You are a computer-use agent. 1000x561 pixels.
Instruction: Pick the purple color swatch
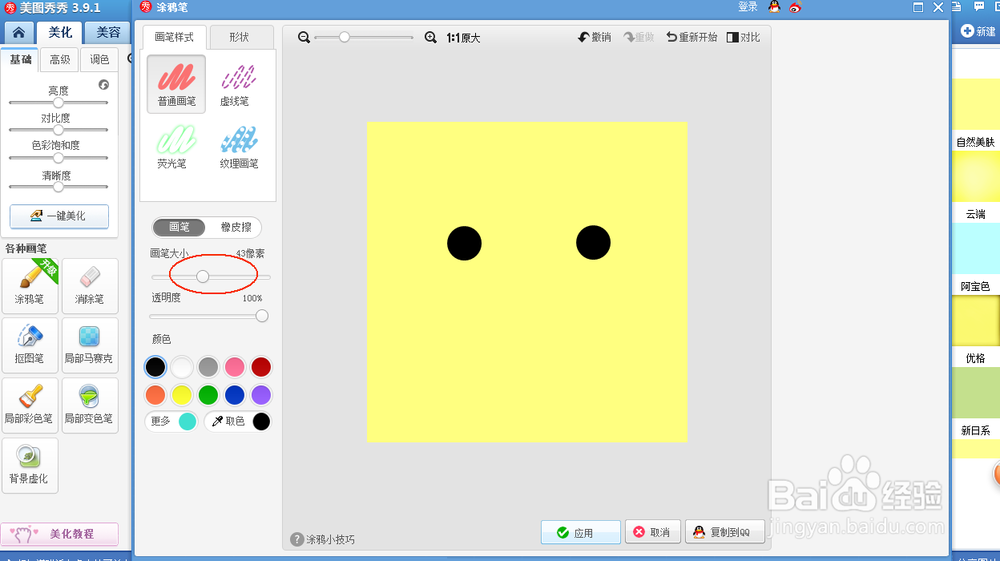[x=261, y=395]
